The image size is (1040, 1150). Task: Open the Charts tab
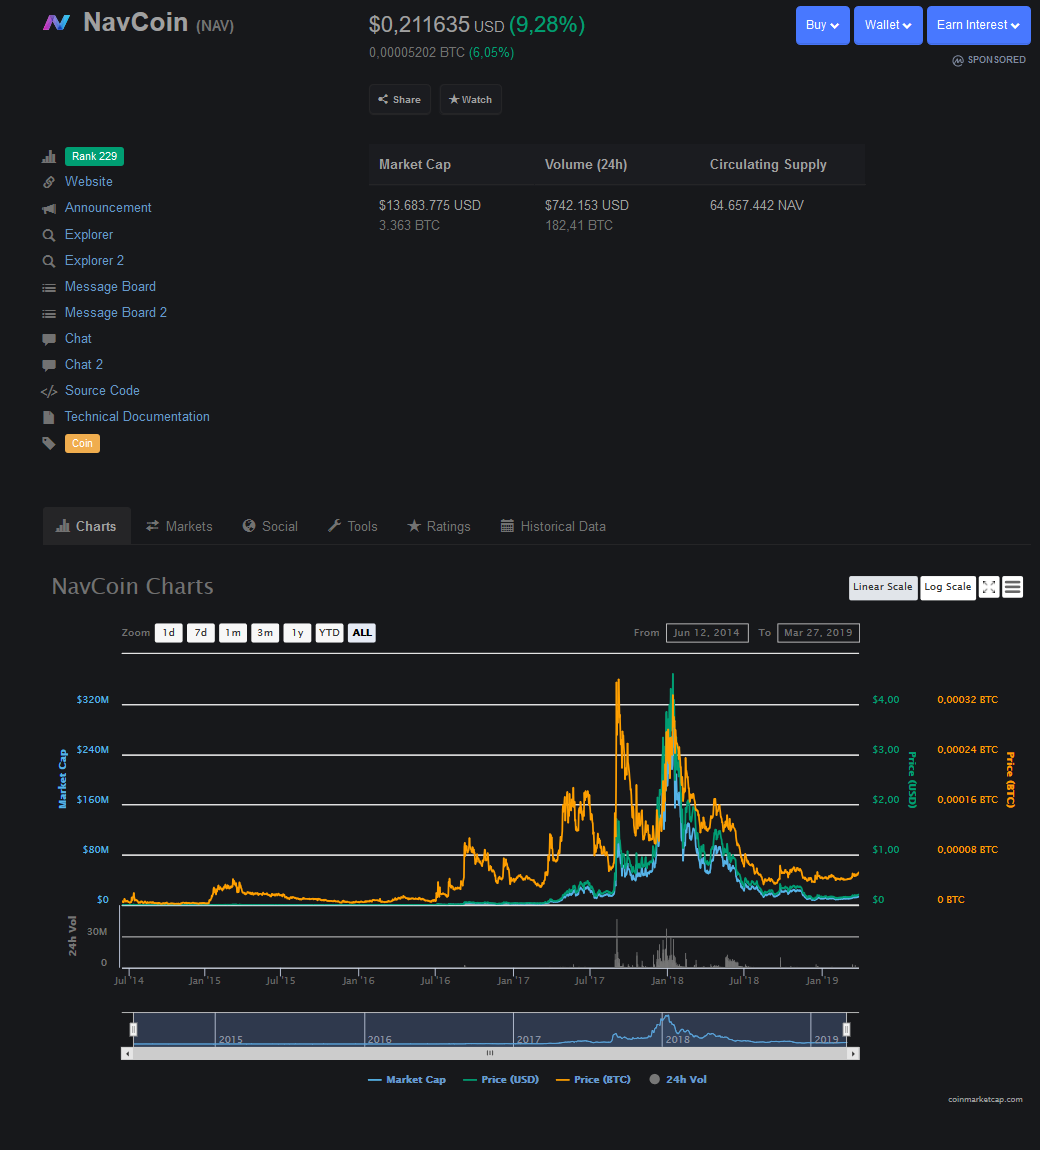(x=87, y=527)
